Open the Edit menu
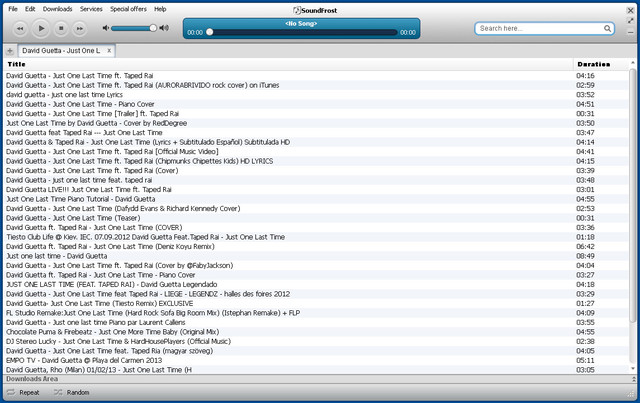This screenshot has width=640, height=403. 30,9
